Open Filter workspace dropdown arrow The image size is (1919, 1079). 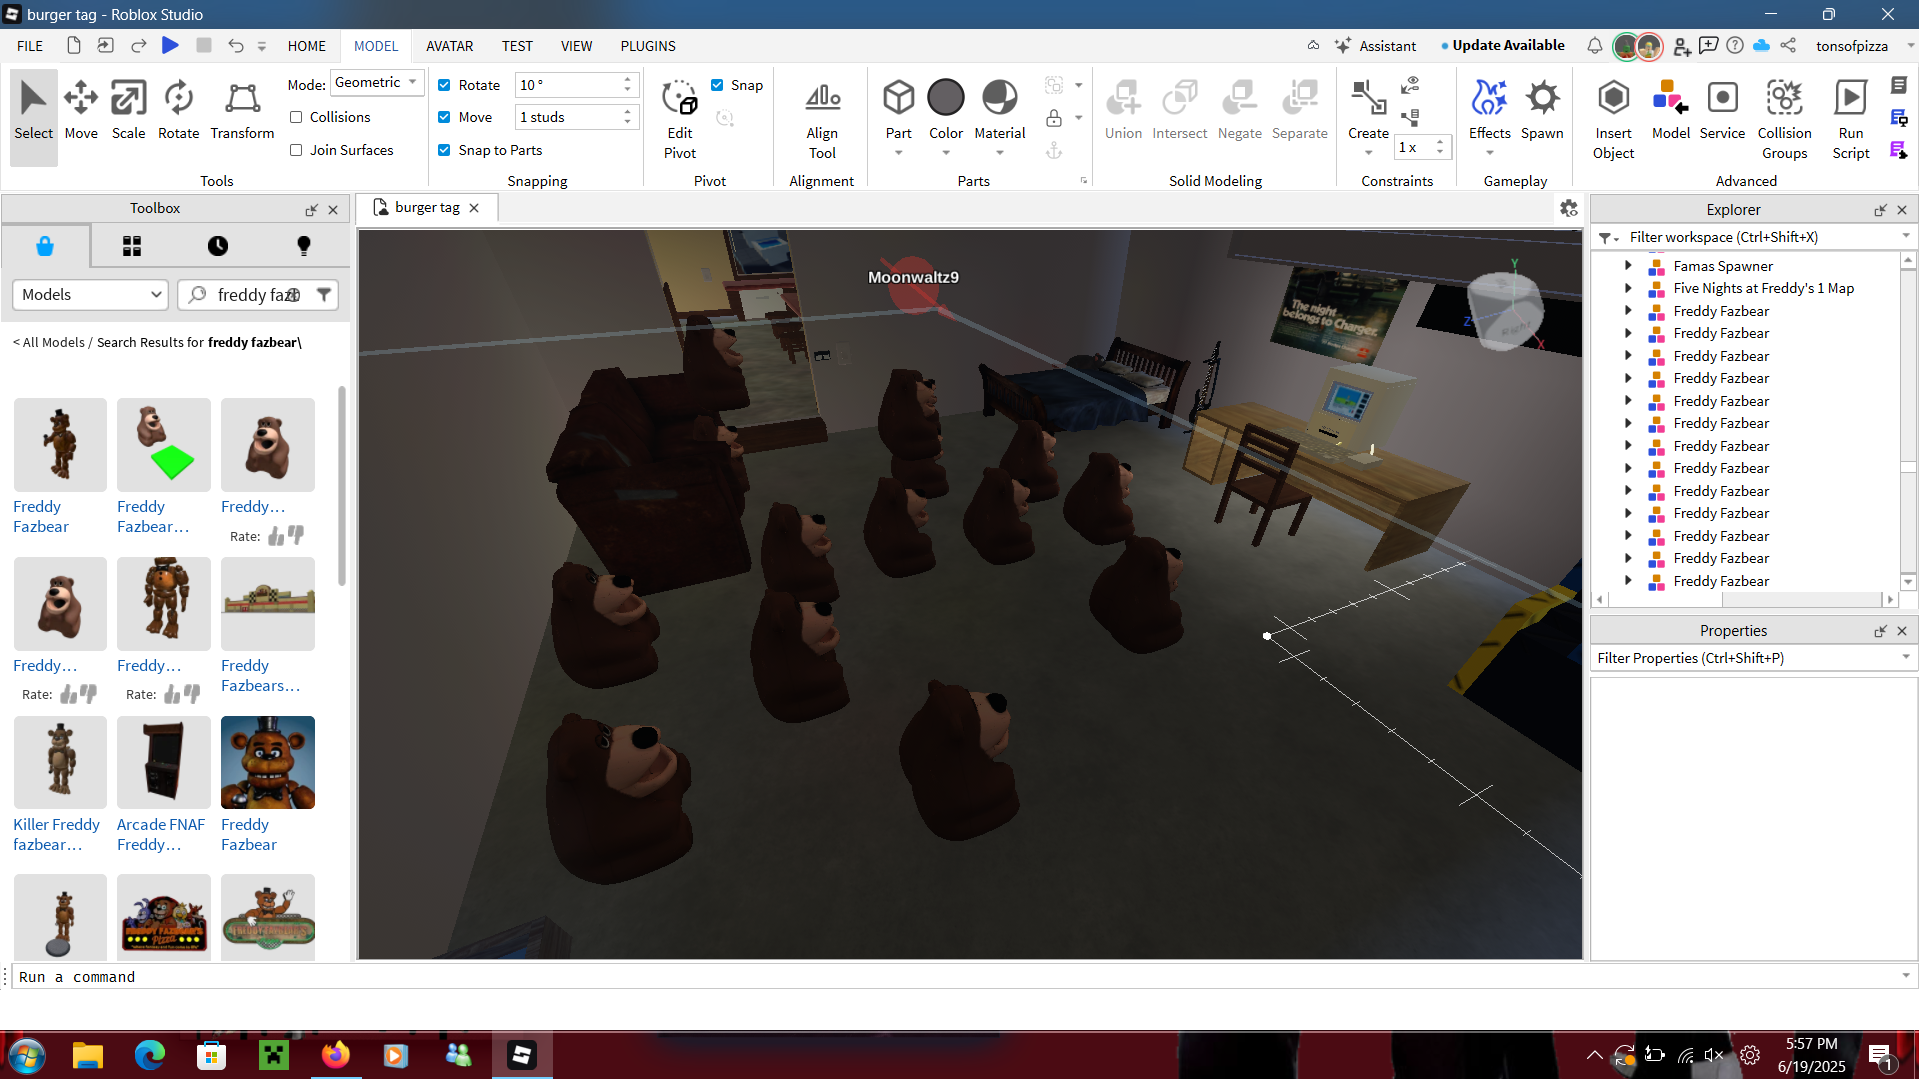click(1905, 236)
